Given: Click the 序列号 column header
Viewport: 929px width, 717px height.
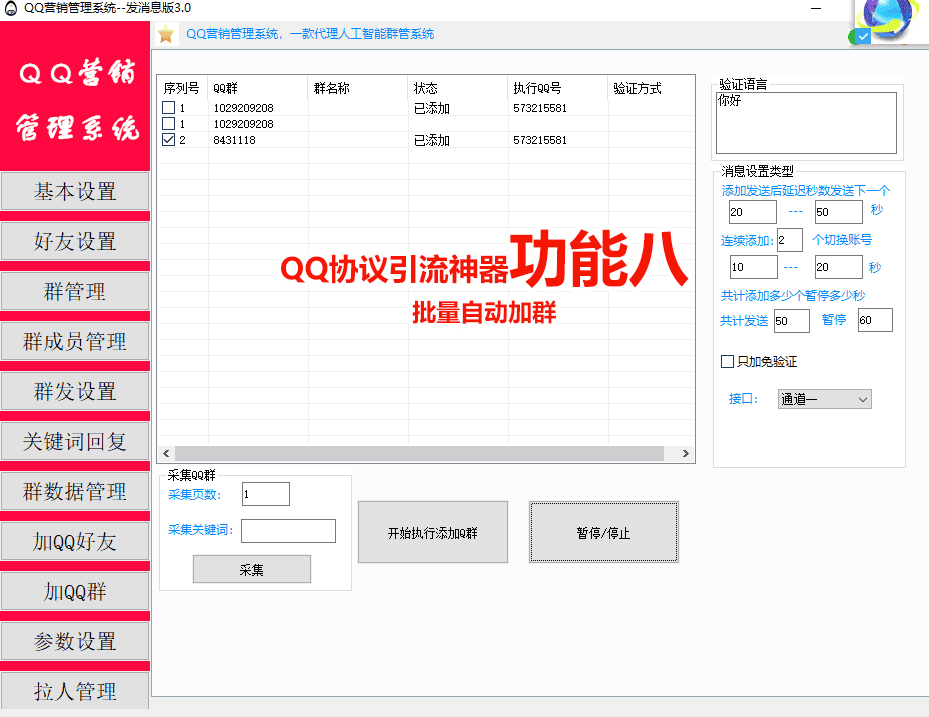Looking at the screenshot, I should pyautogui.click(x=181, y=88).
